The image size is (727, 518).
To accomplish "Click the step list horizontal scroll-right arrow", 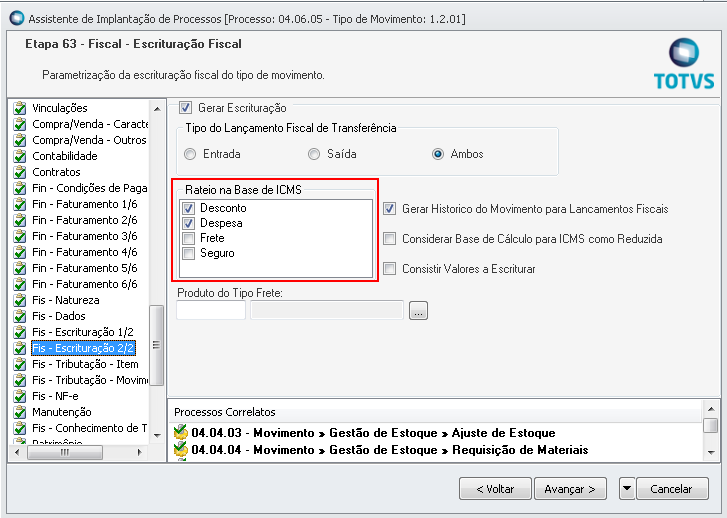I will [x=140, y=452].
